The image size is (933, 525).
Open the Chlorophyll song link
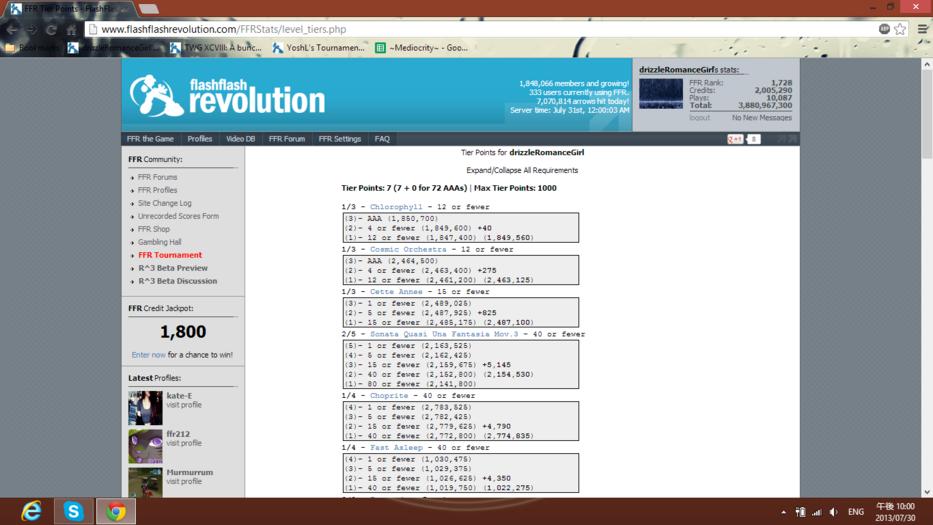click(396, 207)
